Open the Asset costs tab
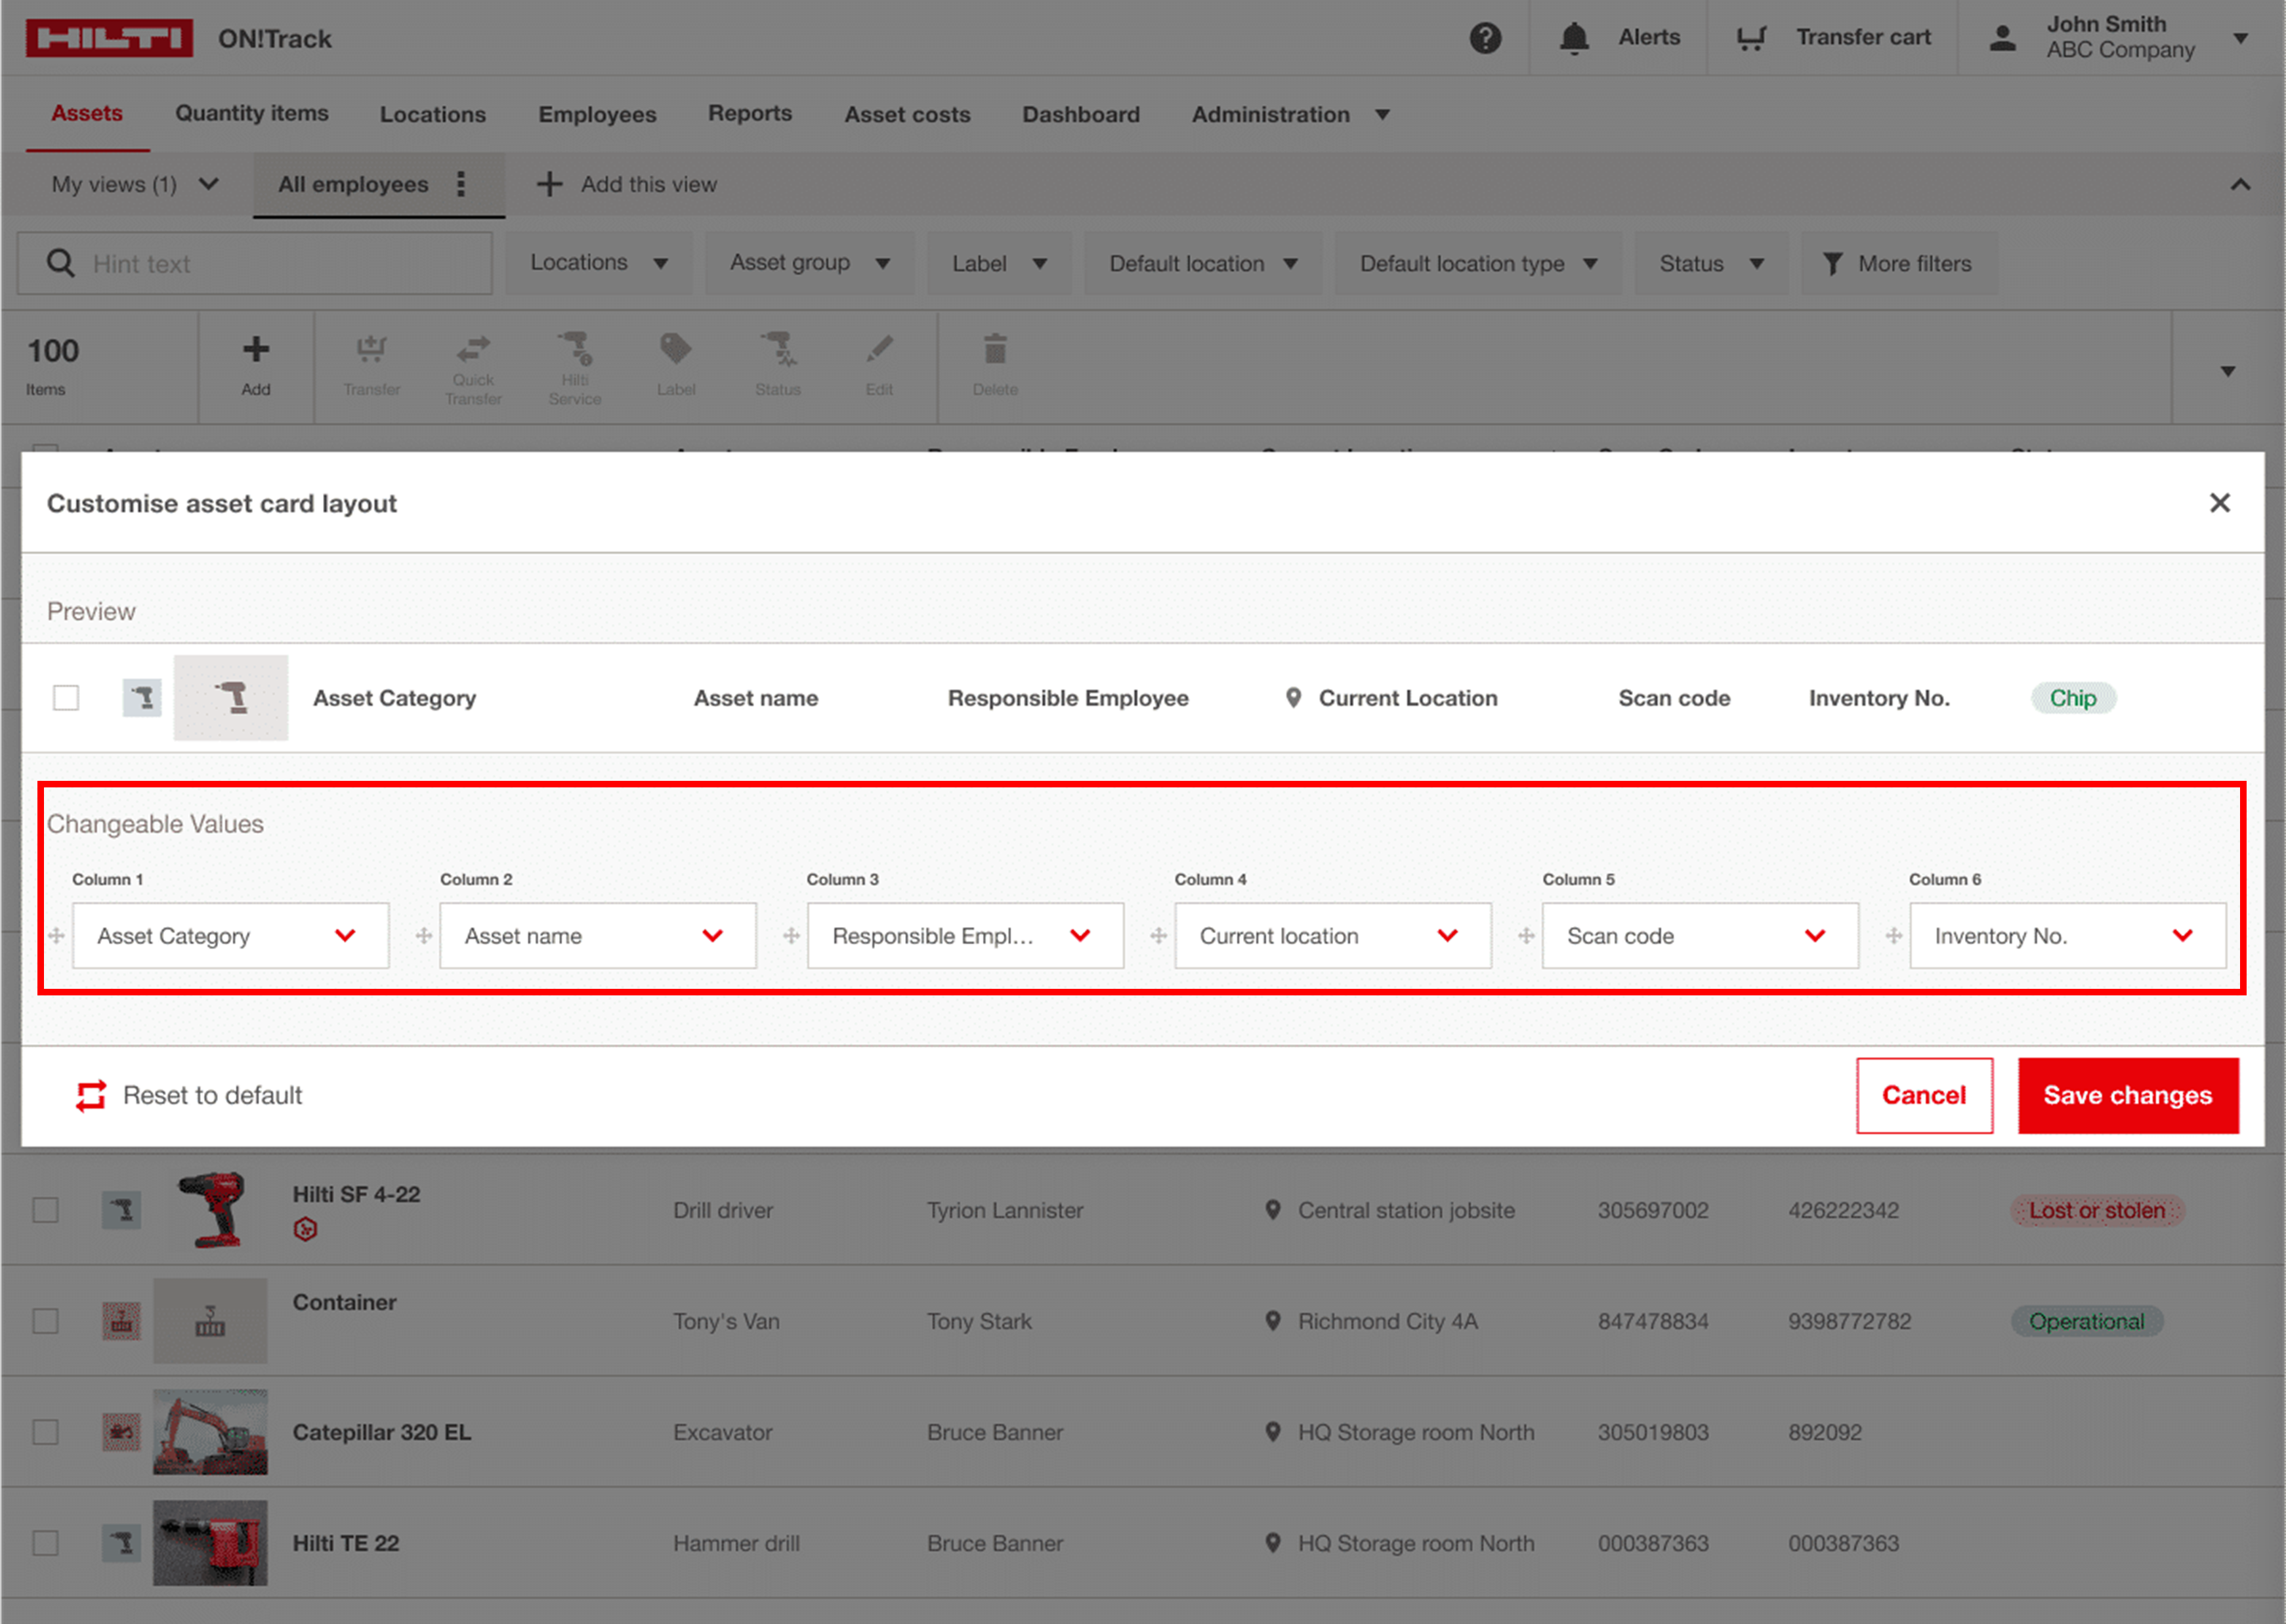Viewport: 2286px width, 1624px height. (x=907, y=115)
